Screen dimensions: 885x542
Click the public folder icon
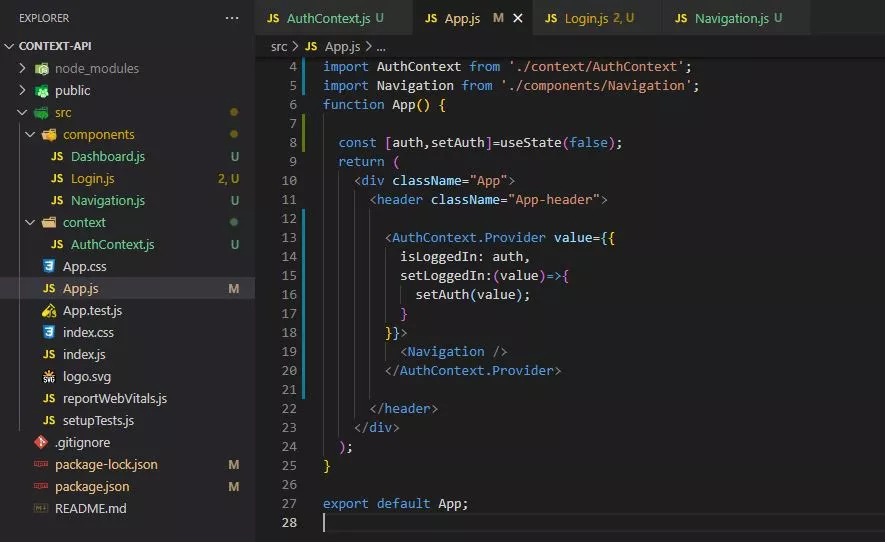pos(41,91)
